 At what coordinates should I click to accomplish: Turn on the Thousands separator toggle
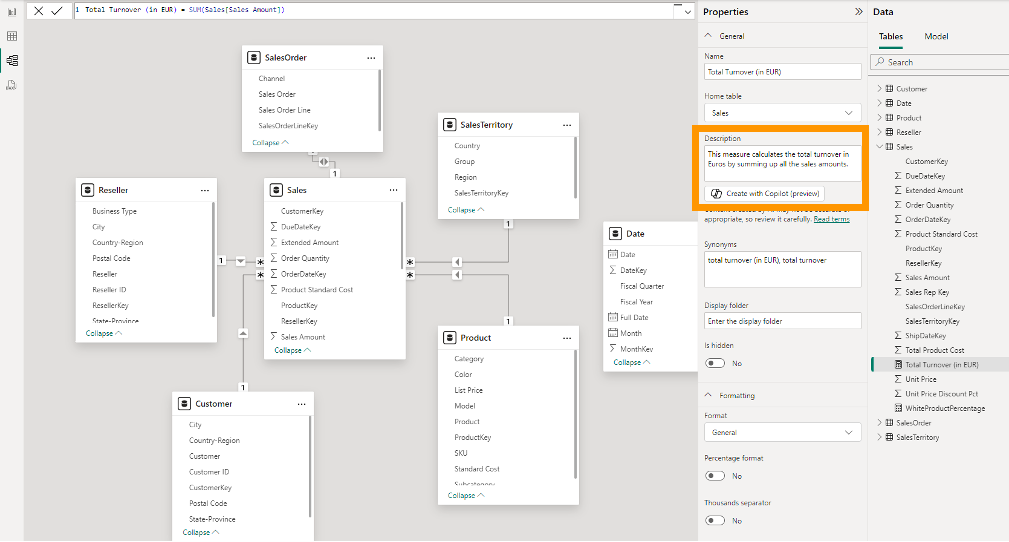715,520
